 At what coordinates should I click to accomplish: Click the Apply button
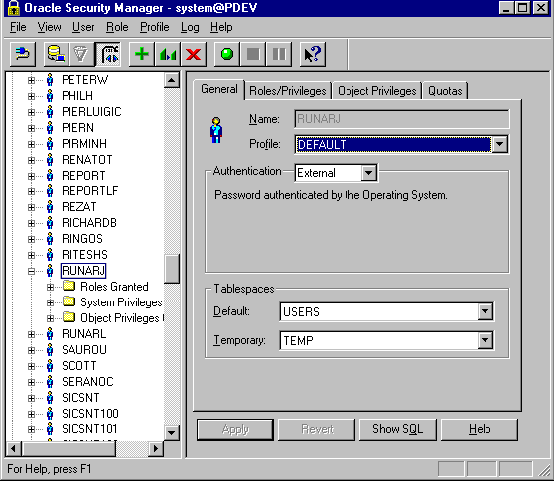pos(235,429)
